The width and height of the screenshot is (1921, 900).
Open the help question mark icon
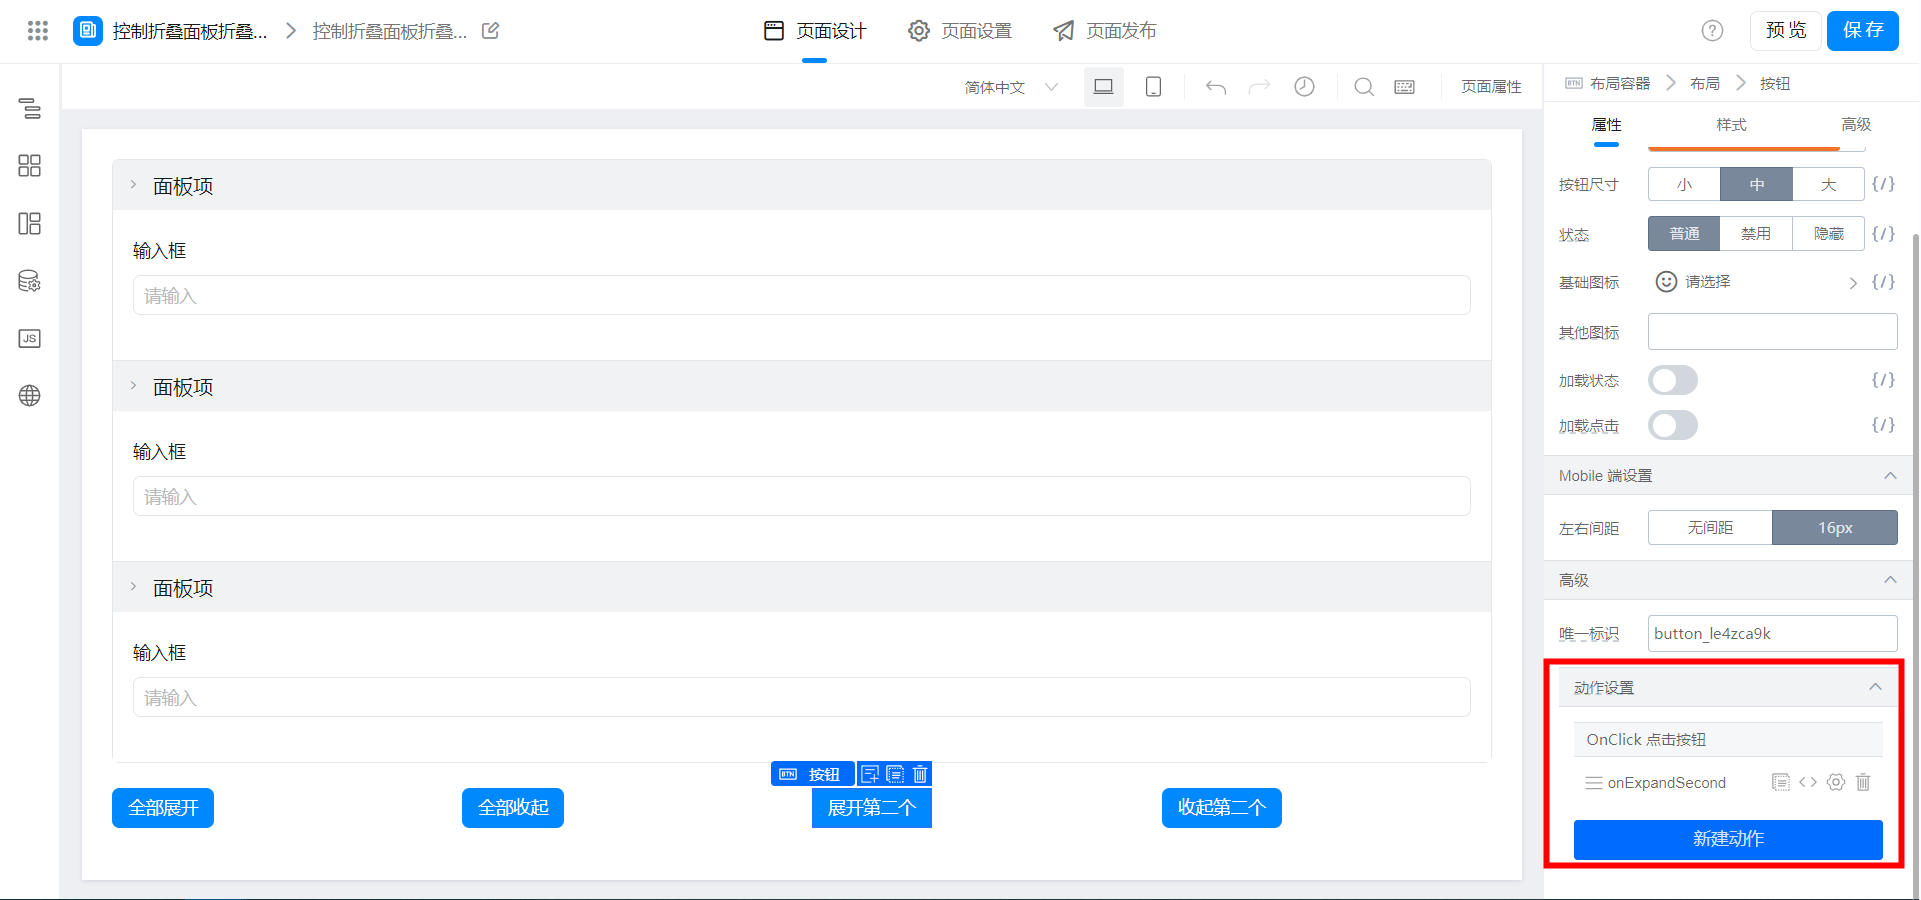[x=1712, y=31]
